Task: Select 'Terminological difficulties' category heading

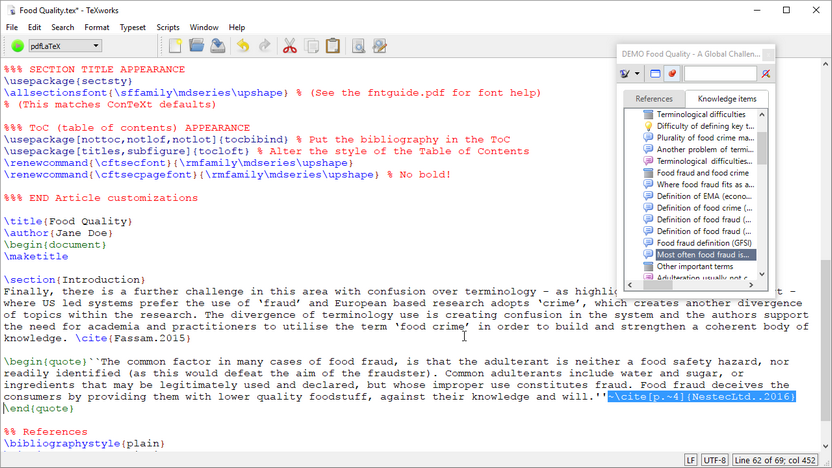Action: [x=701, y=114]
